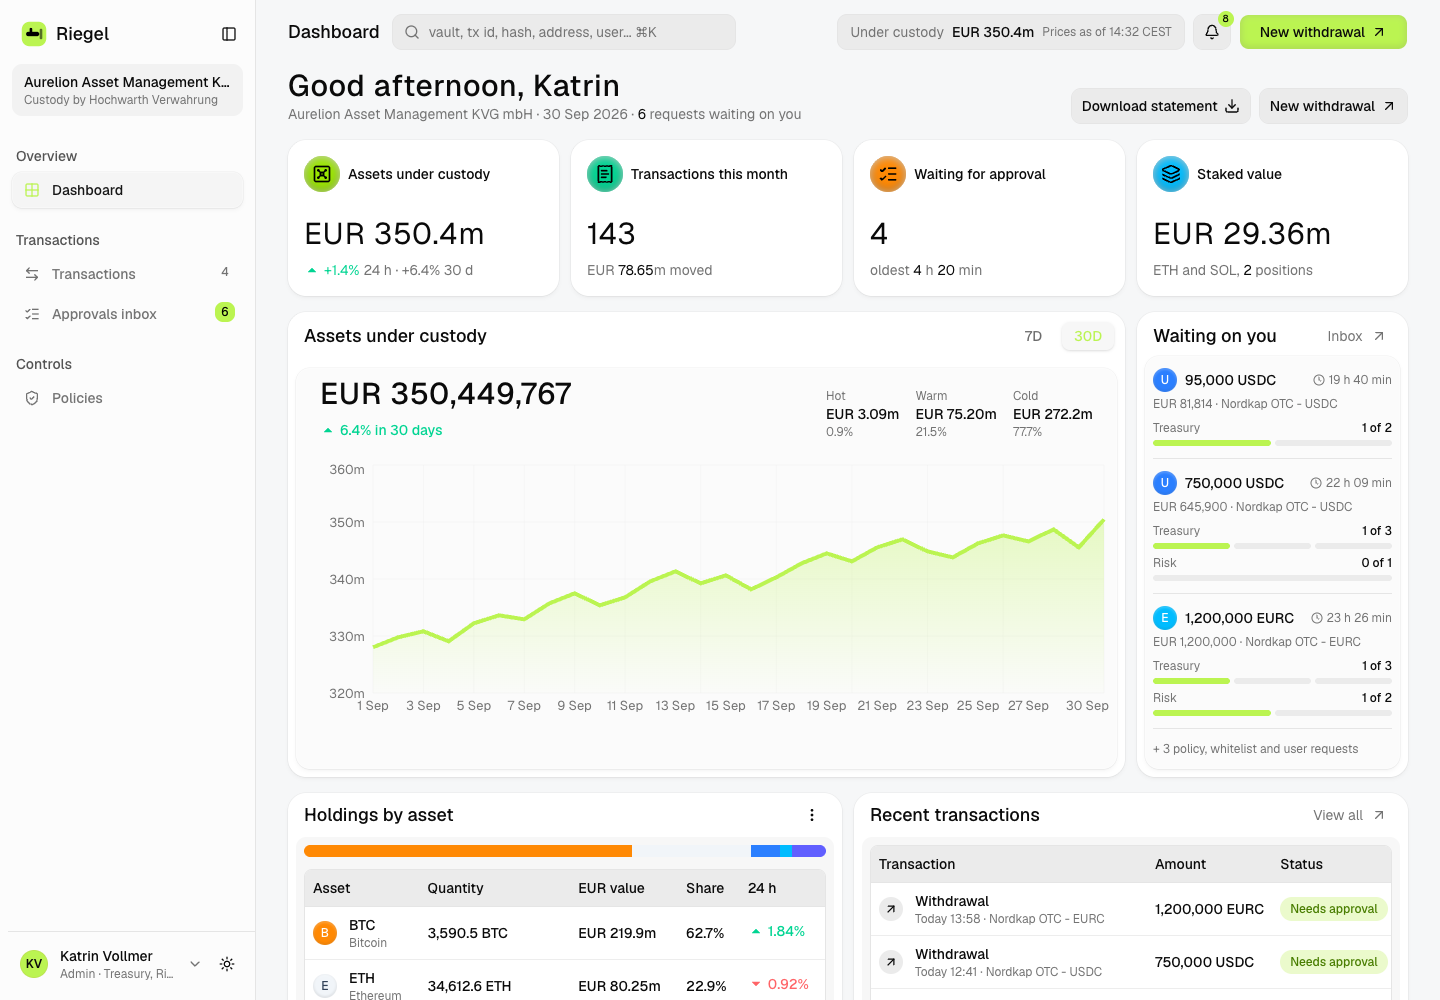Select the 7D chart range
The width and height of the screenshot is (1440, 1000).
(1033, 336)
